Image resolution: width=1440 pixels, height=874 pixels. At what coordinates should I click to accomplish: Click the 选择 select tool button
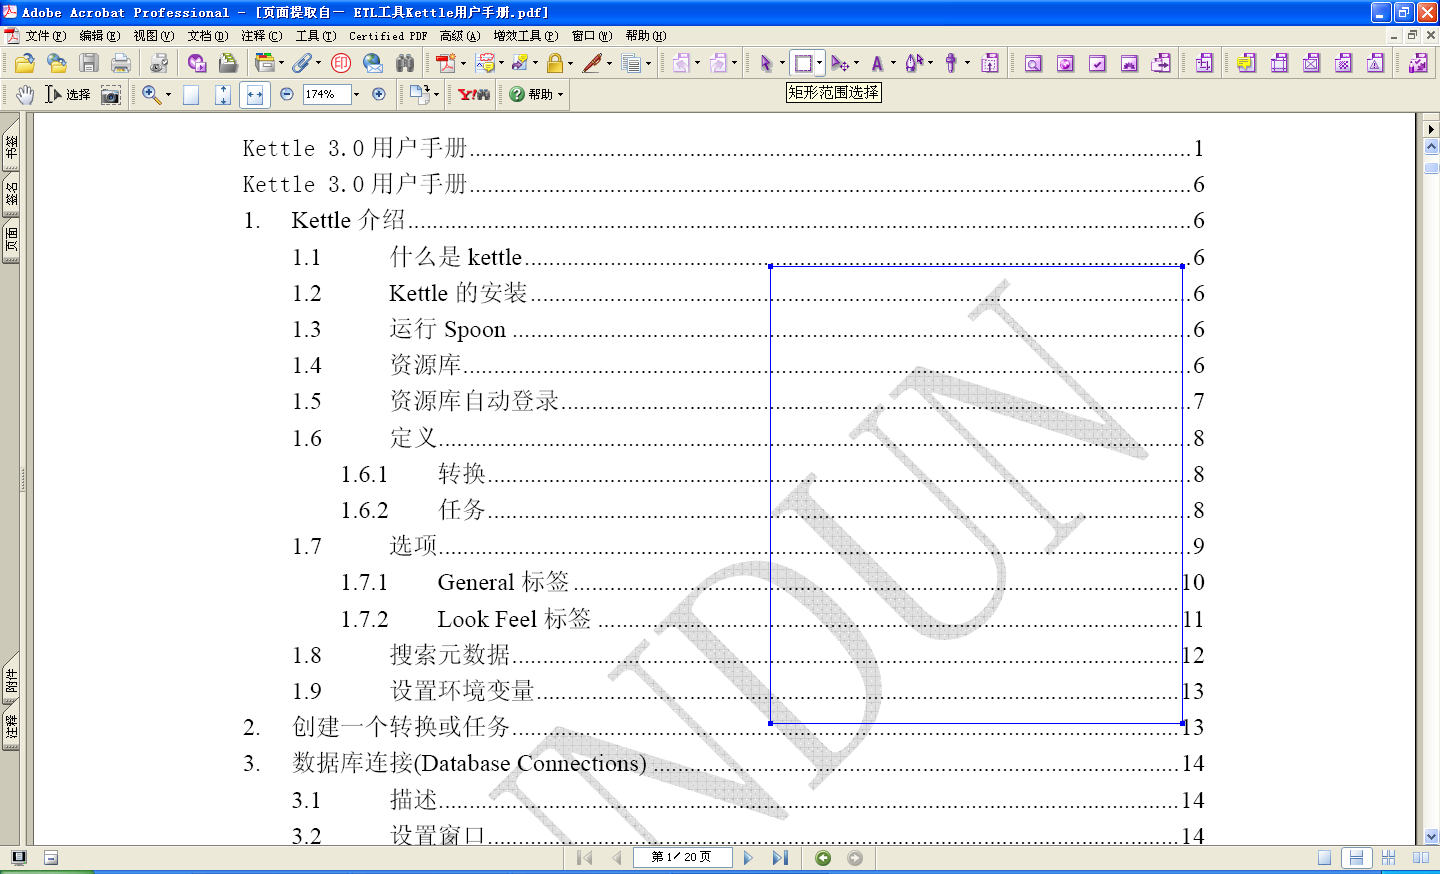click(67, 94)
